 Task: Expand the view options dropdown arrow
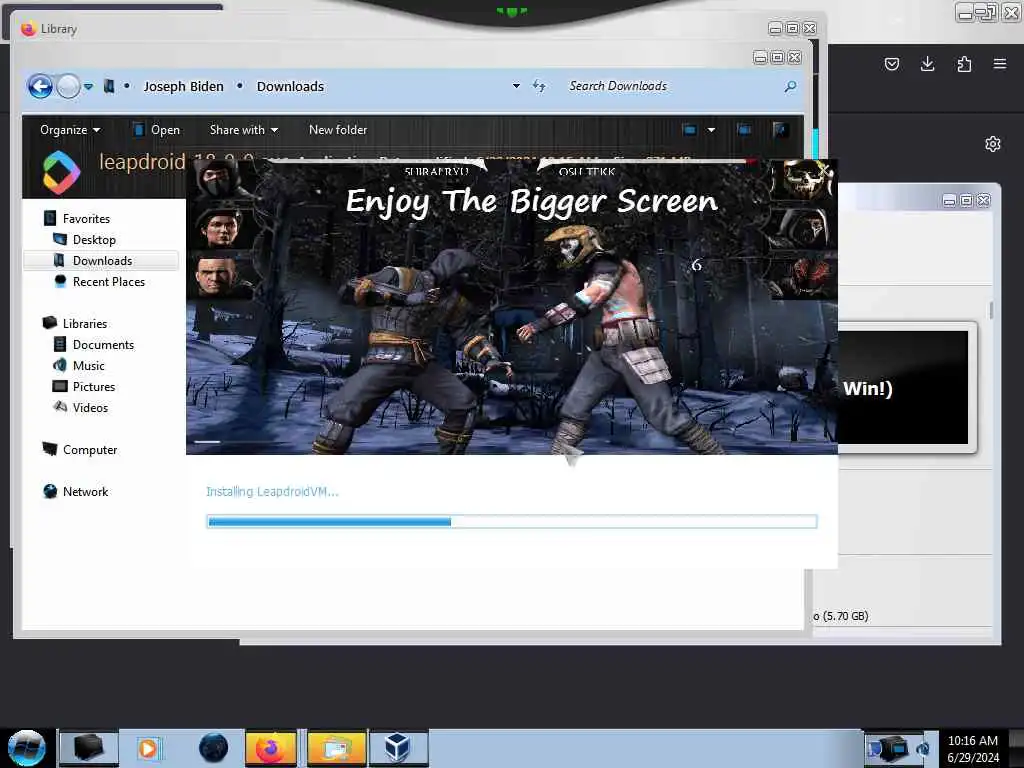[711, 130]
